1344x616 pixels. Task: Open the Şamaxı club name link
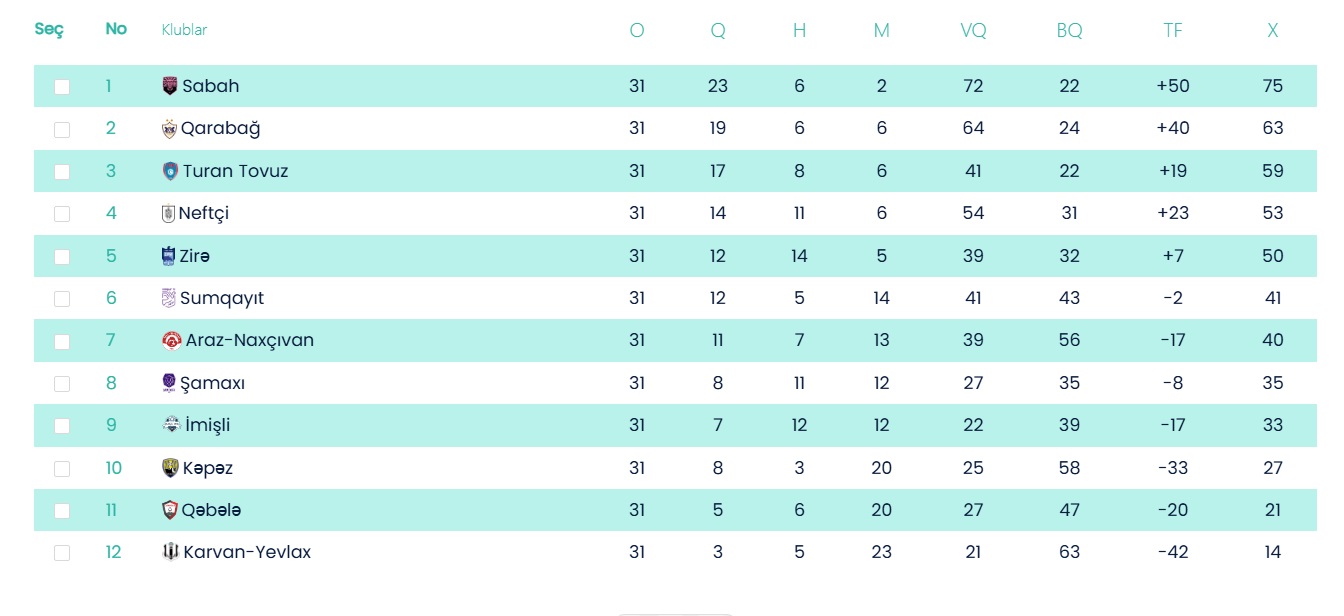pyautogui.click(x=212, y=383)
